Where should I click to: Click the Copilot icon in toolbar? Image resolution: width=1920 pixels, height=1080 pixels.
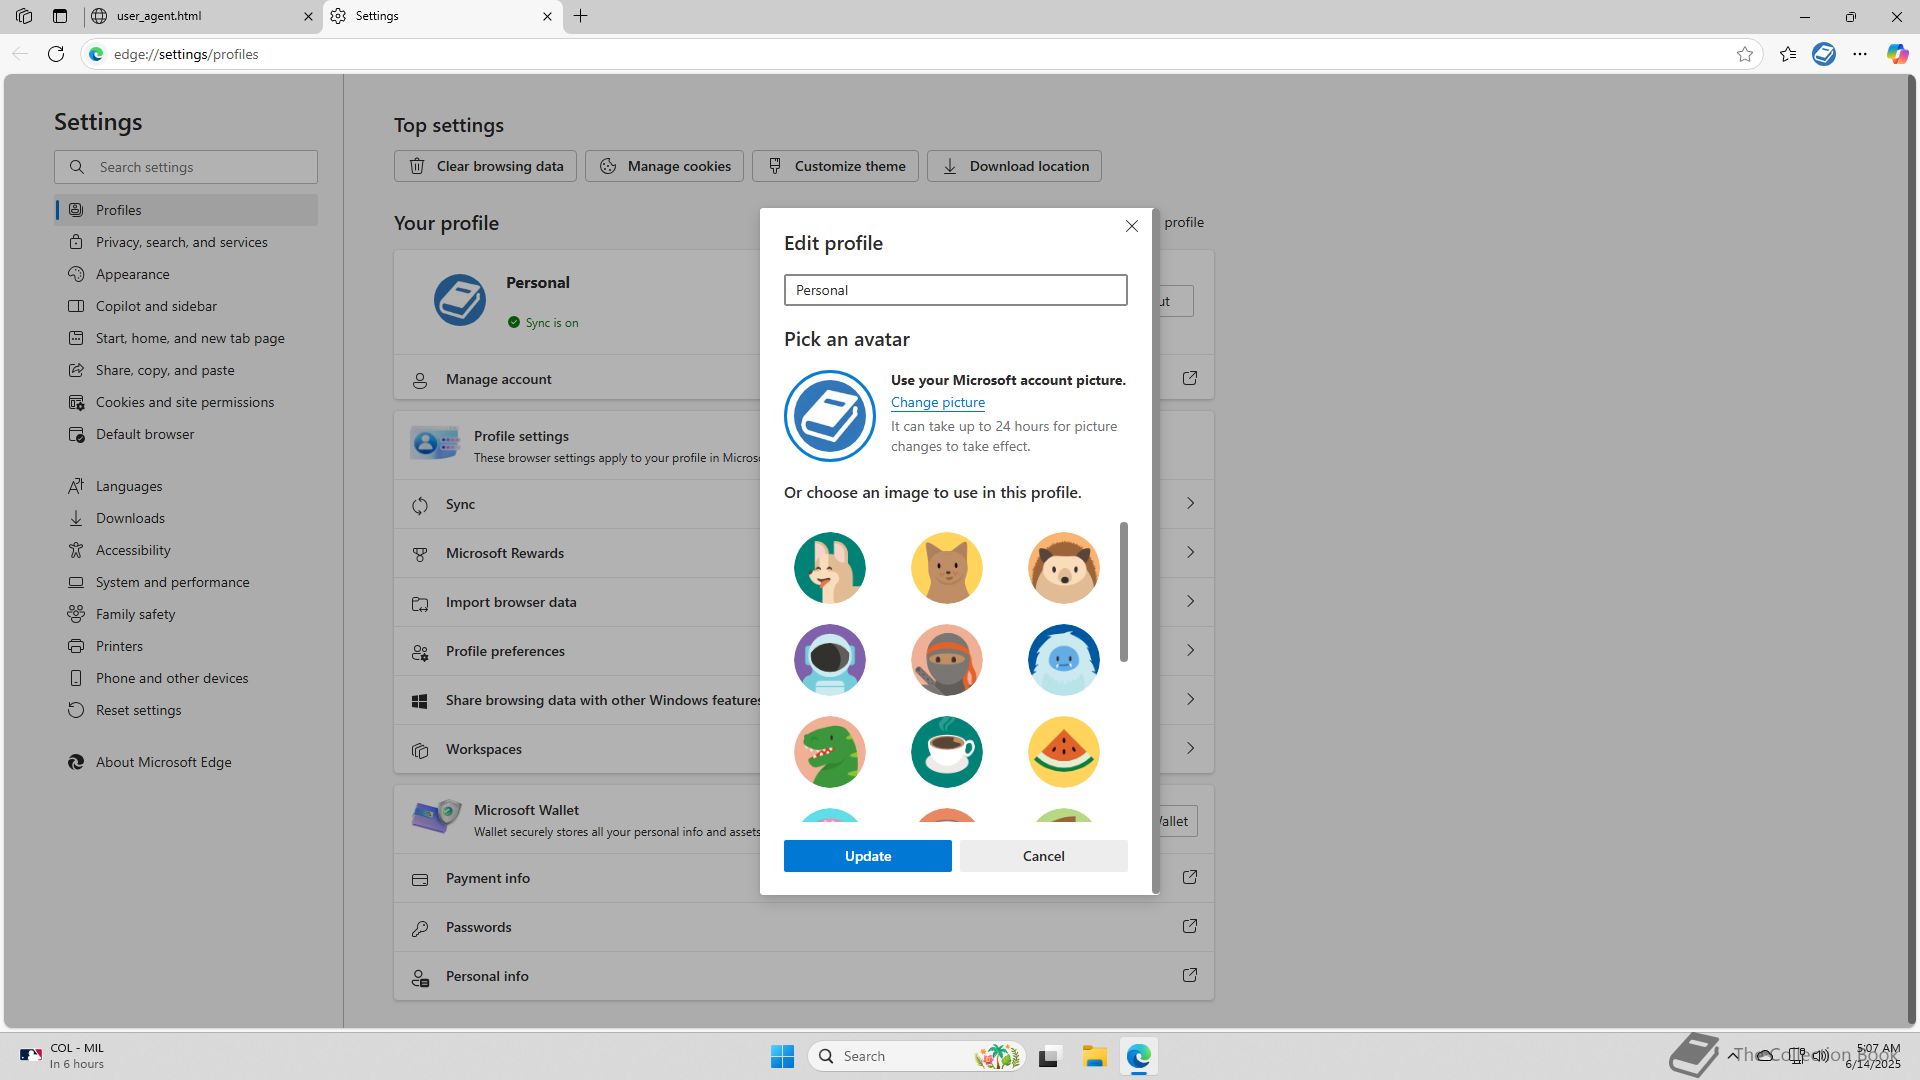tap(1897, 54)
